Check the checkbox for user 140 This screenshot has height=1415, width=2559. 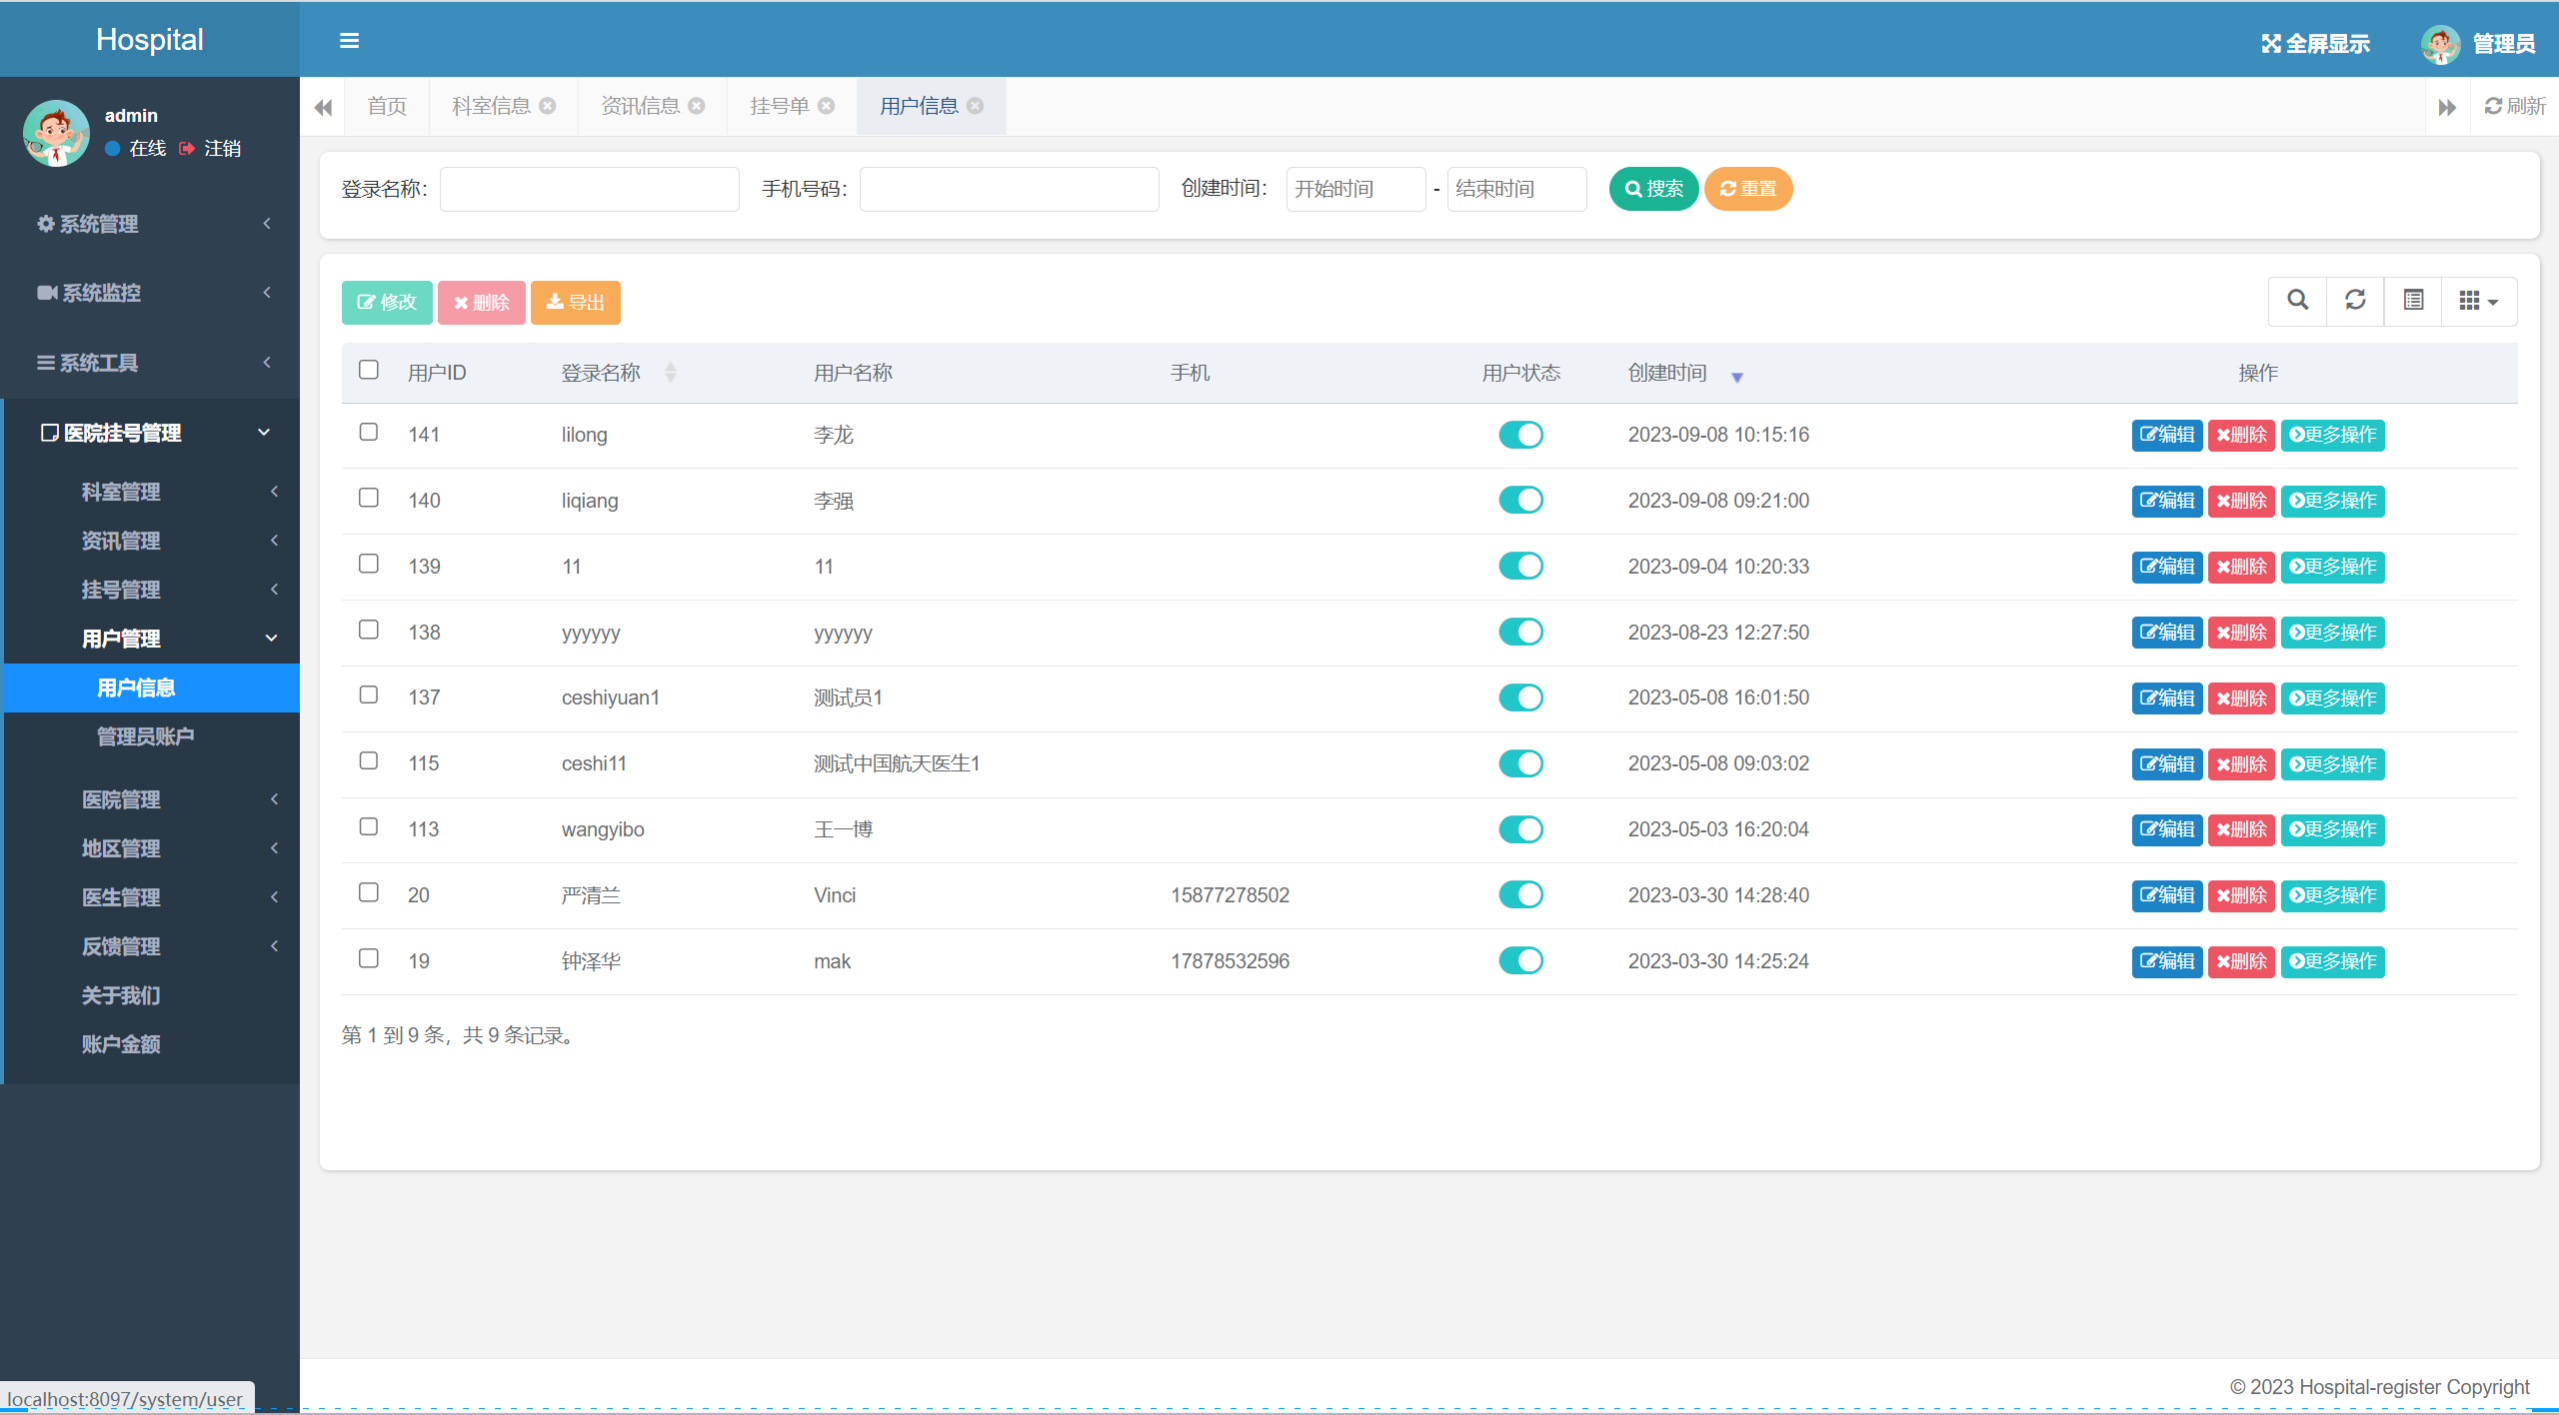(x=369, y=498)
